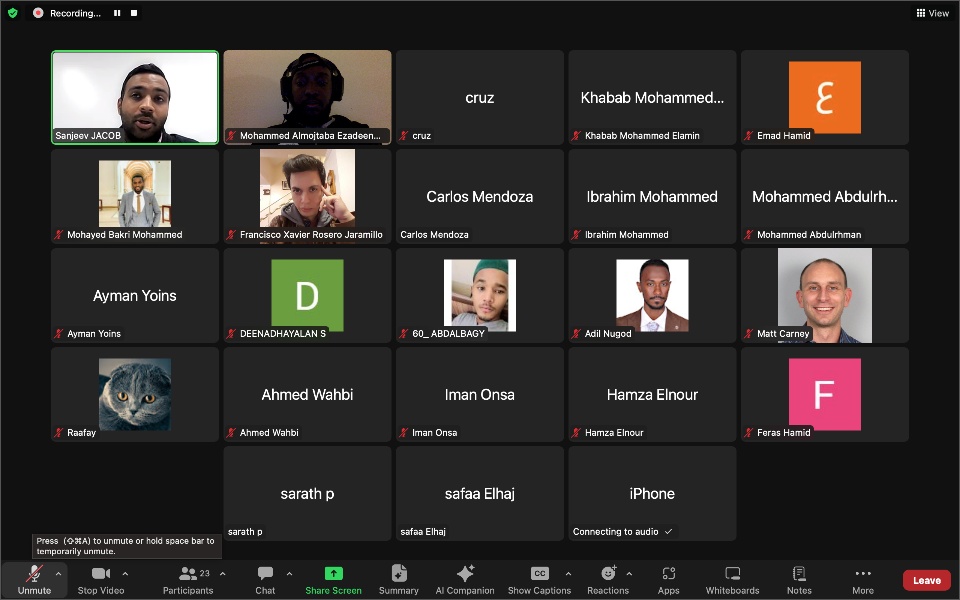Screen dimensions: 960x600
Task: Expand caption options arrow beside Show Captions
Action: (x=568, y=574)
